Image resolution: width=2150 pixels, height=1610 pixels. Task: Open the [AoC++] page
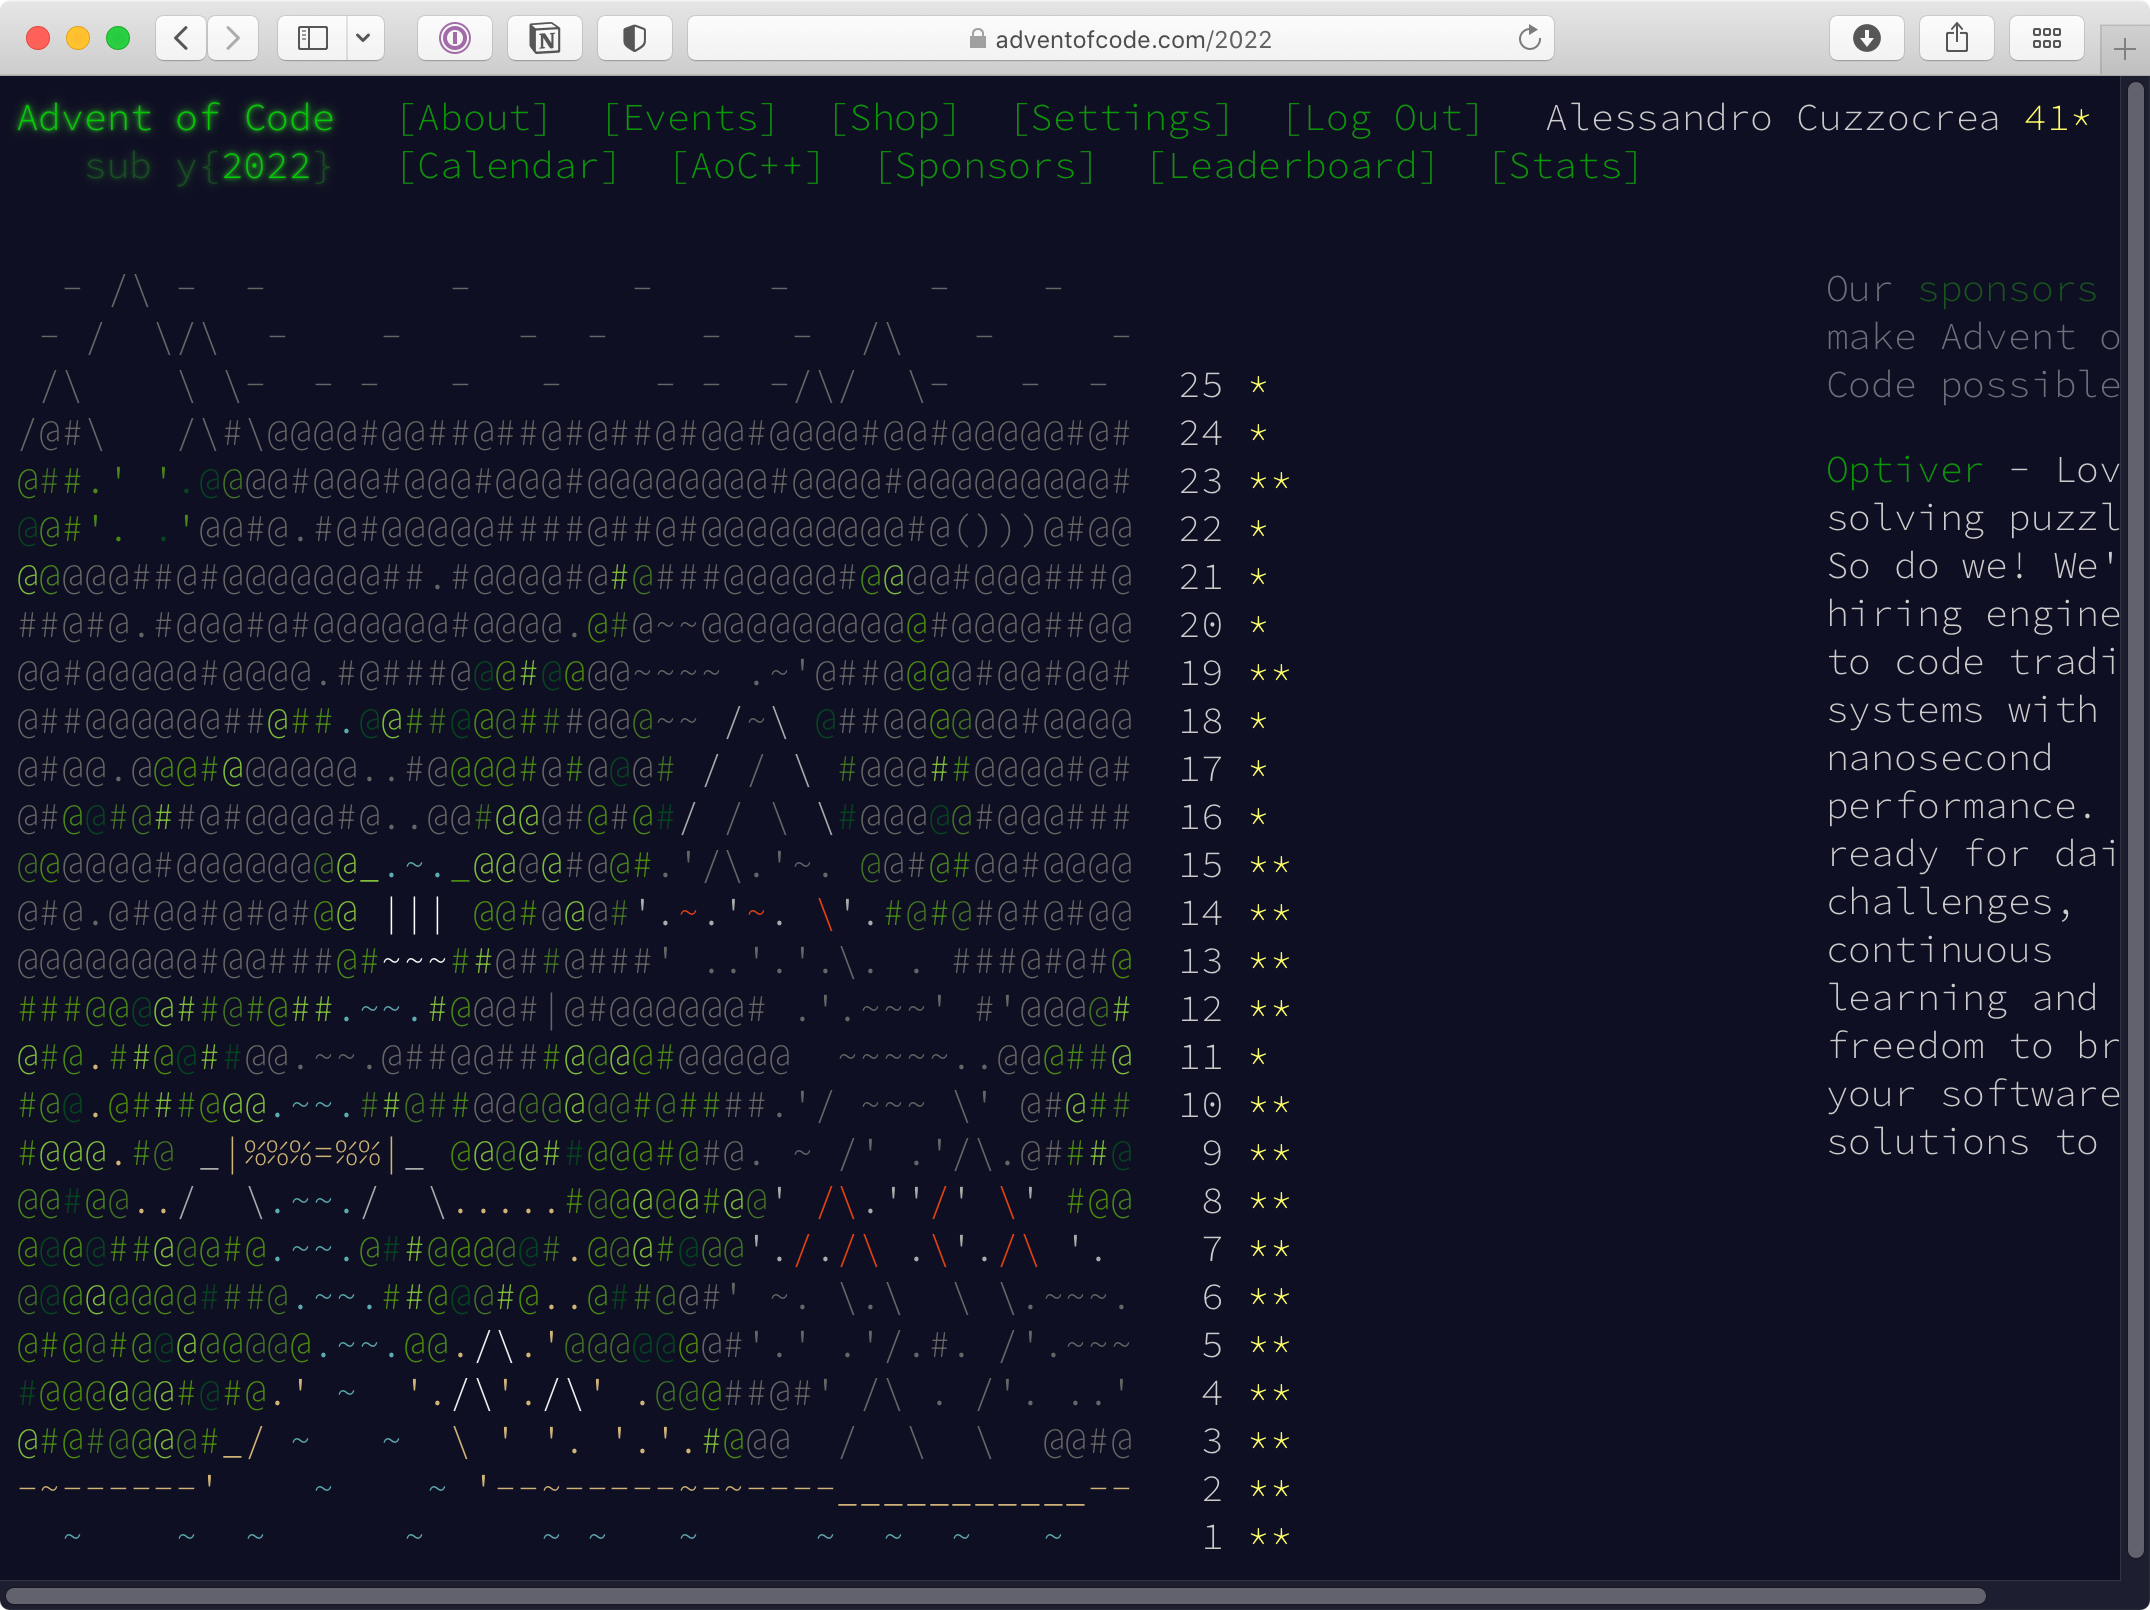coord(746,166)
